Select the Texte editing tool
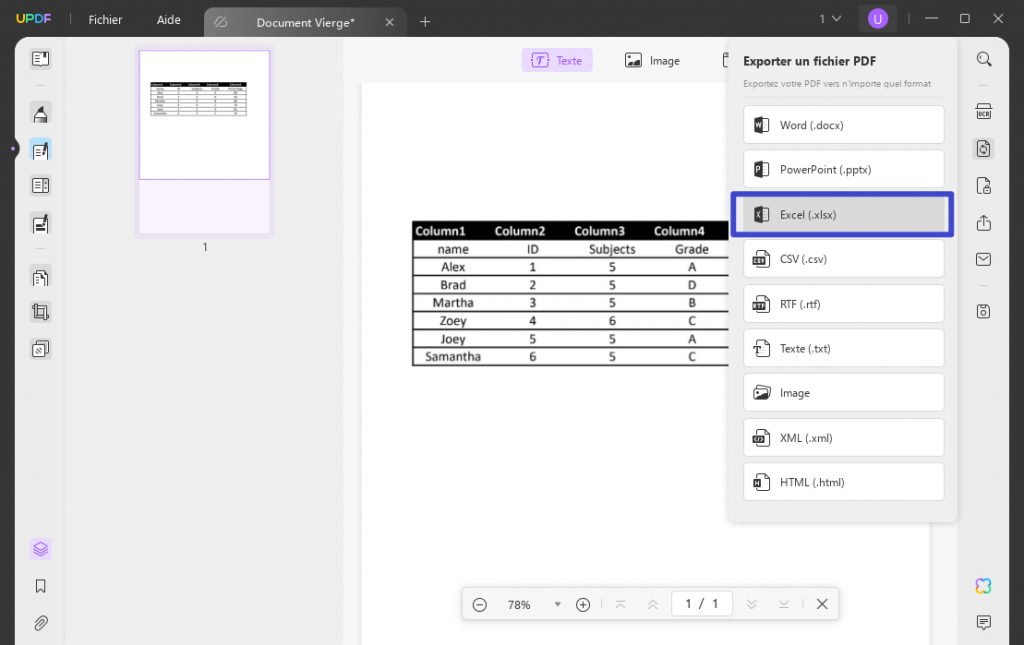This screenshot has height=645, width=1024. (x=556, y=59)
